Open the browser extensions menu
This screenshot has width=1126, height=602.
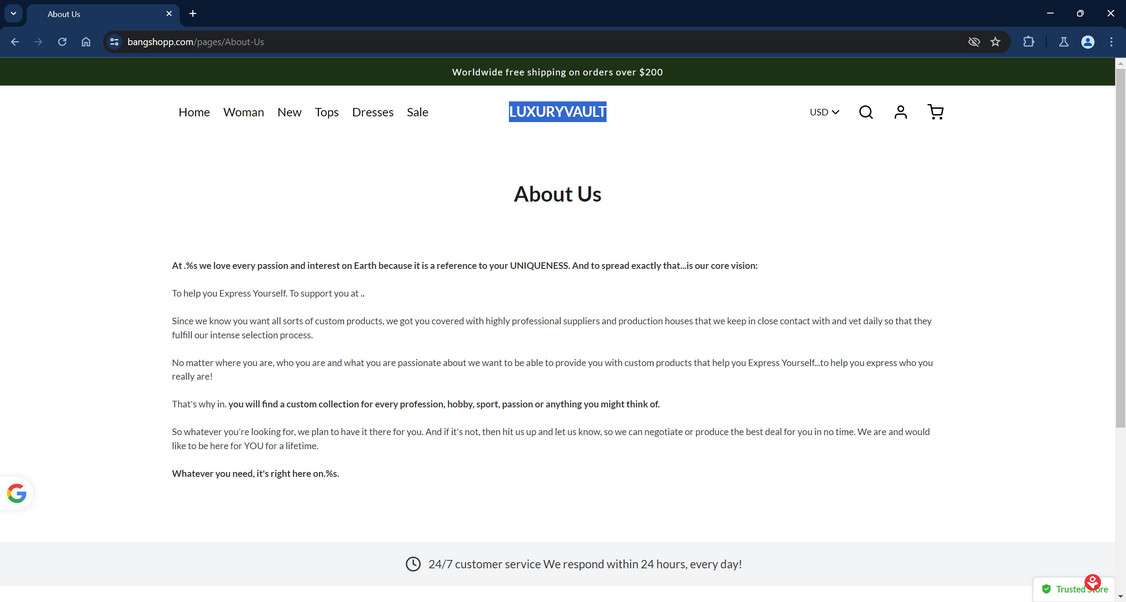pos(1028,42)
